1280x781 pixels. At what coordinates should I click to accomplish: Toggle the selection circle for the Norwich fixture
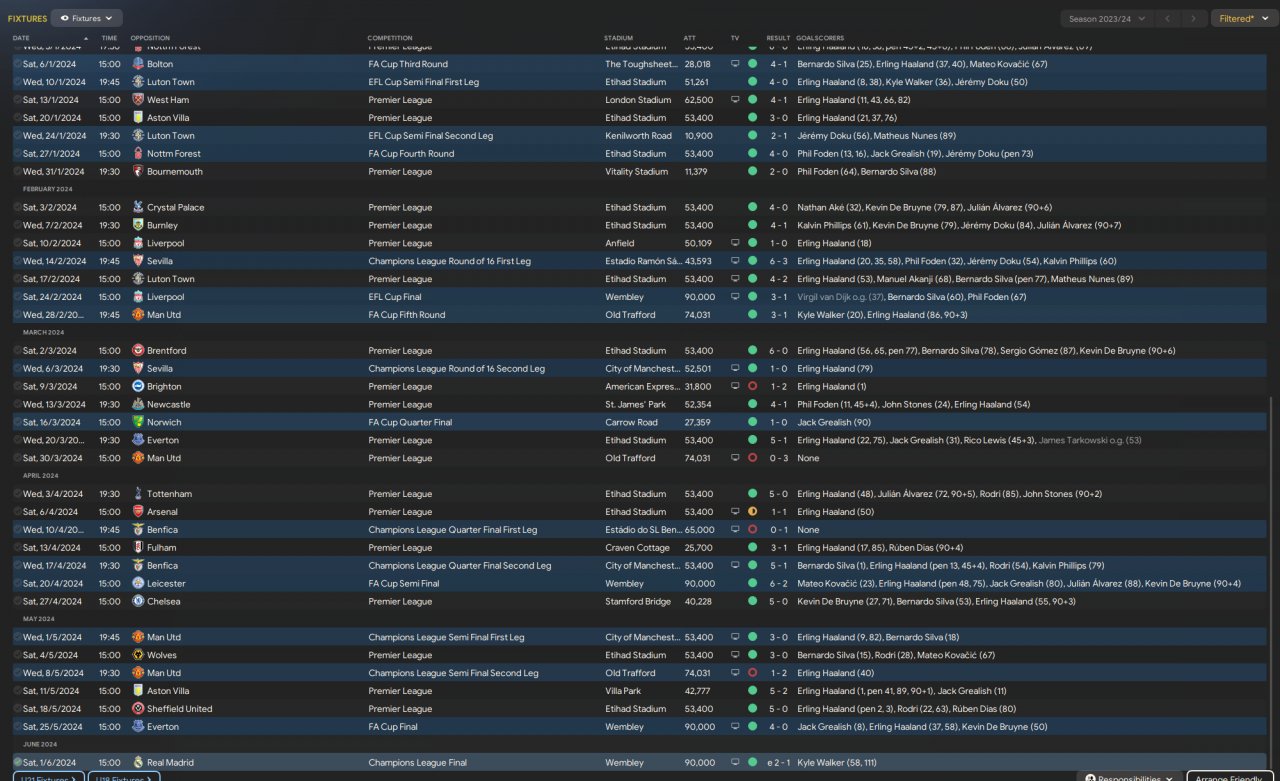[17, 423]
